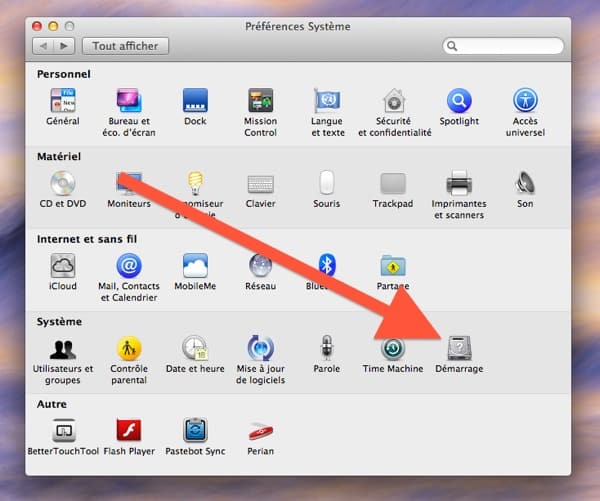Open Langue et texte preferences
Screen dimensions: 600x501
point(327,100)
